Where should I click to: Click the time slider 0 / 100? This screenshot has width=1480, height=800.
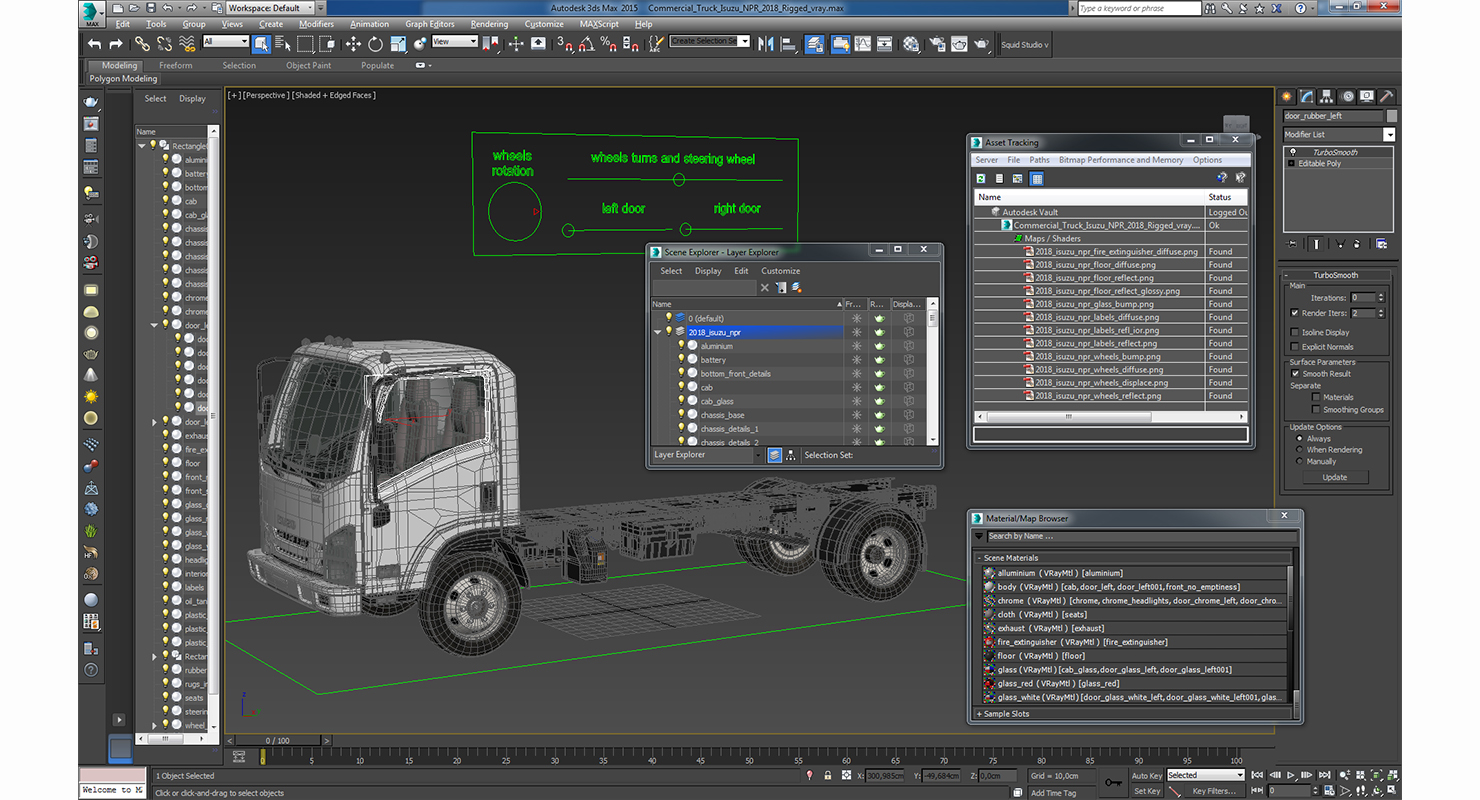click(277, 740)
